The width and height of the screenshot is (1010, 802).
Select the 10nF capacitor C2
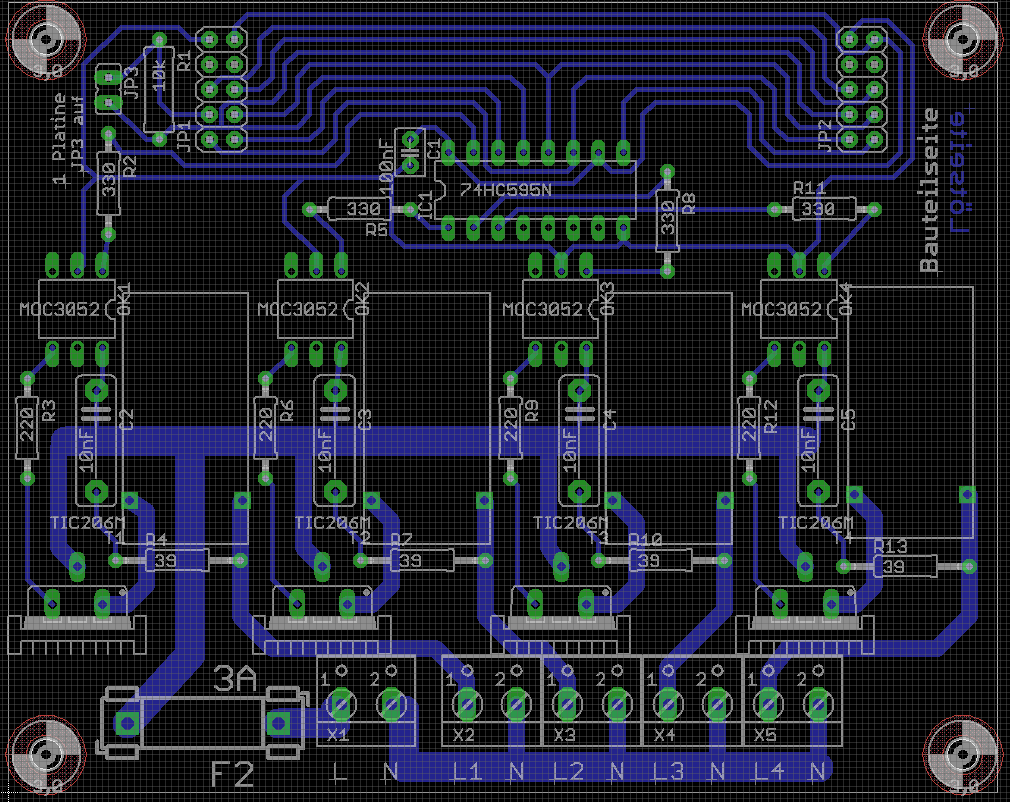click(96, 441)
